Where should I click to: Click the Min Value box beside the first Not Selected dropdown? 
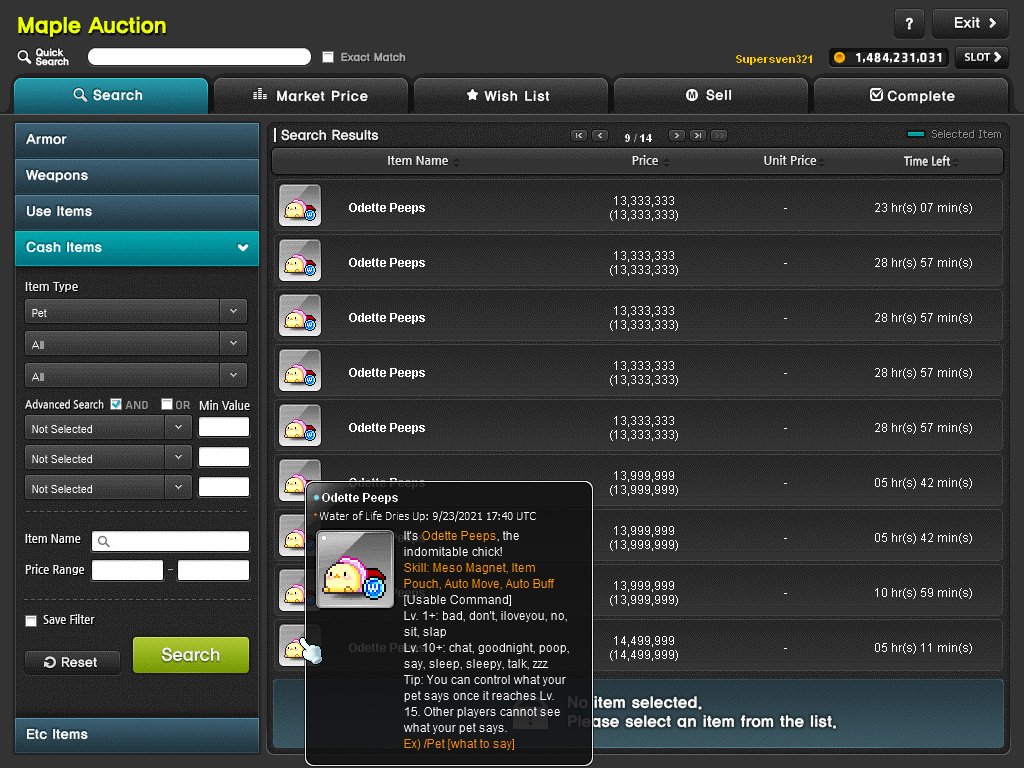[x=224, y=427]
